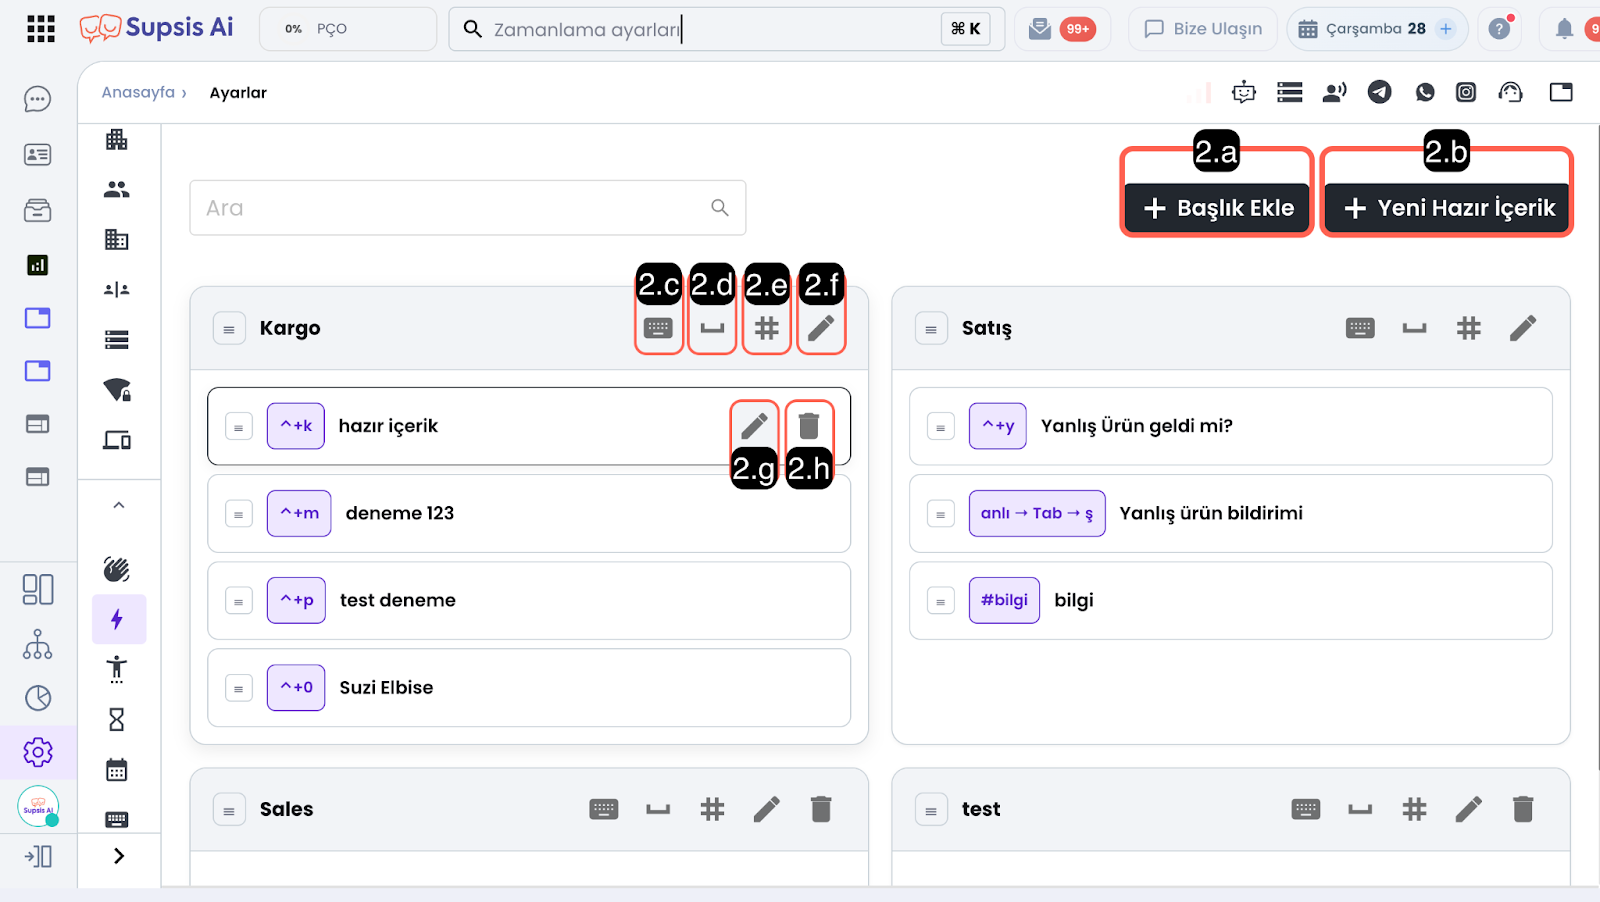This screenshot has width=1600, height=902.
Task: Collapse the settings sidebar section with chevron up
Action: pyautogui.click(x=118, y=505)
